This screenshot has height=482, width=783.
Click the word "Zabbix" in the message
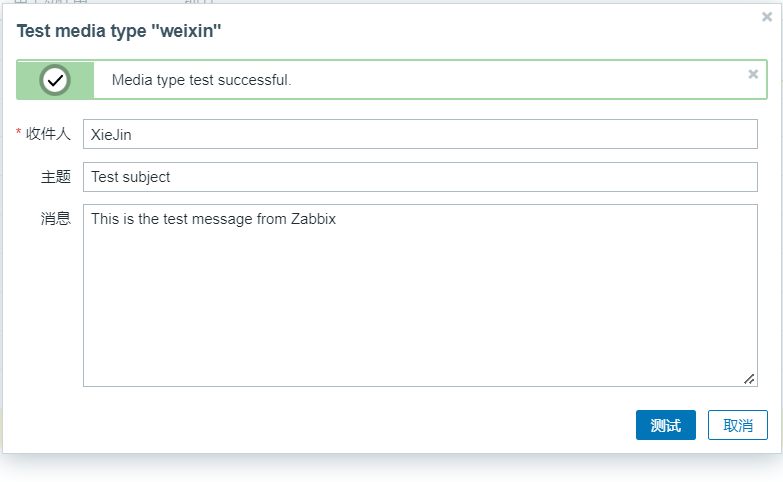pyautogui.click(x=313, y=219)
